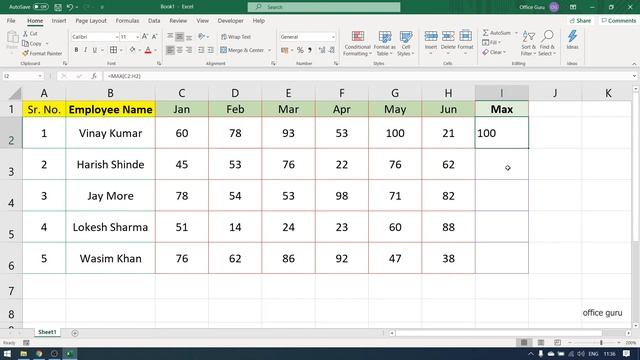The width and height of the screenshot is (640, 360).
Task: Toggle bold formatting
Action: click(x=76, y=50)
